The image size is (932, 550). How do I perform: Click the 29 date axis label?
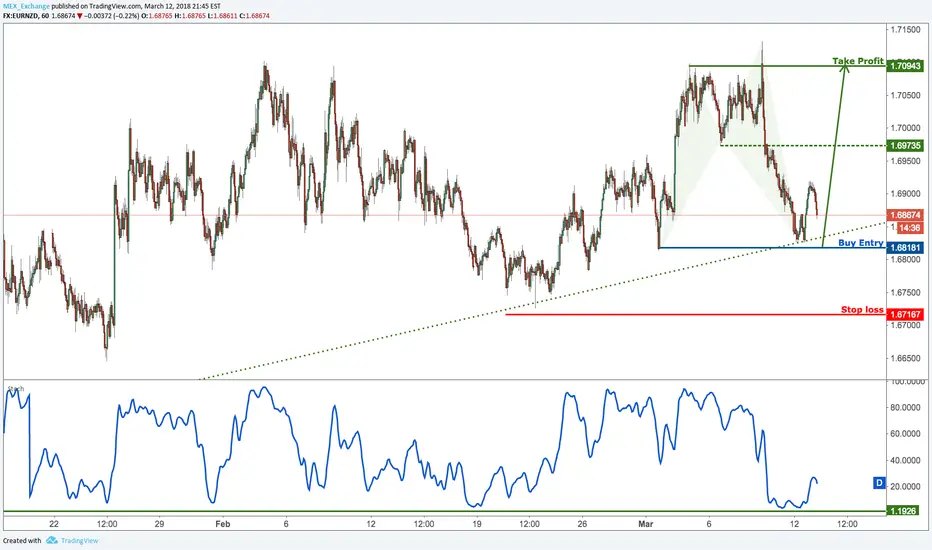pos(159,524)
